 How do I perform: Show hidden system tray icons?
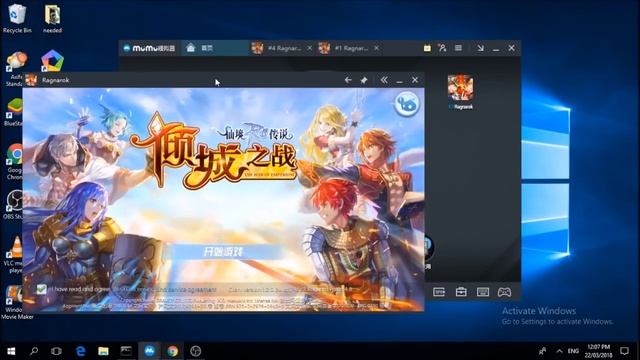pyautogui.click(x=559, y=351)
